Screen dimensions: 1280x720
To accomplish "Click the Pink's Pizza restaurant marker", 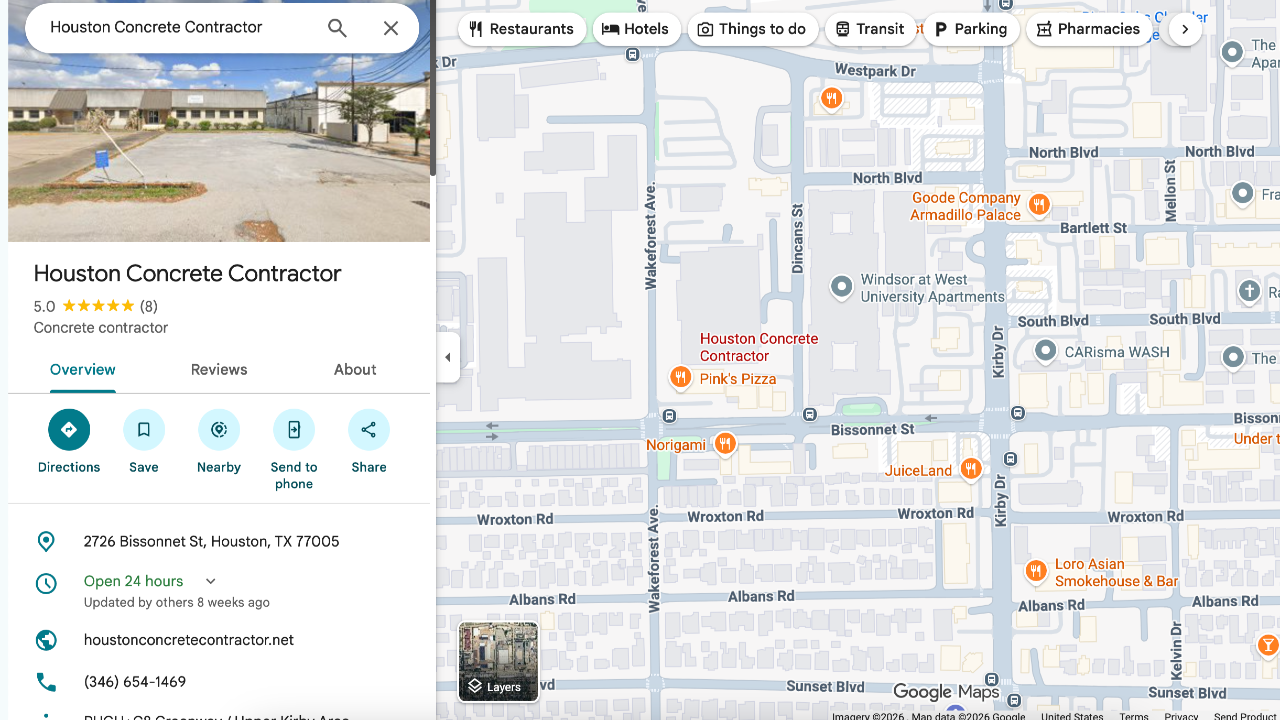I will tap(680, 378).
